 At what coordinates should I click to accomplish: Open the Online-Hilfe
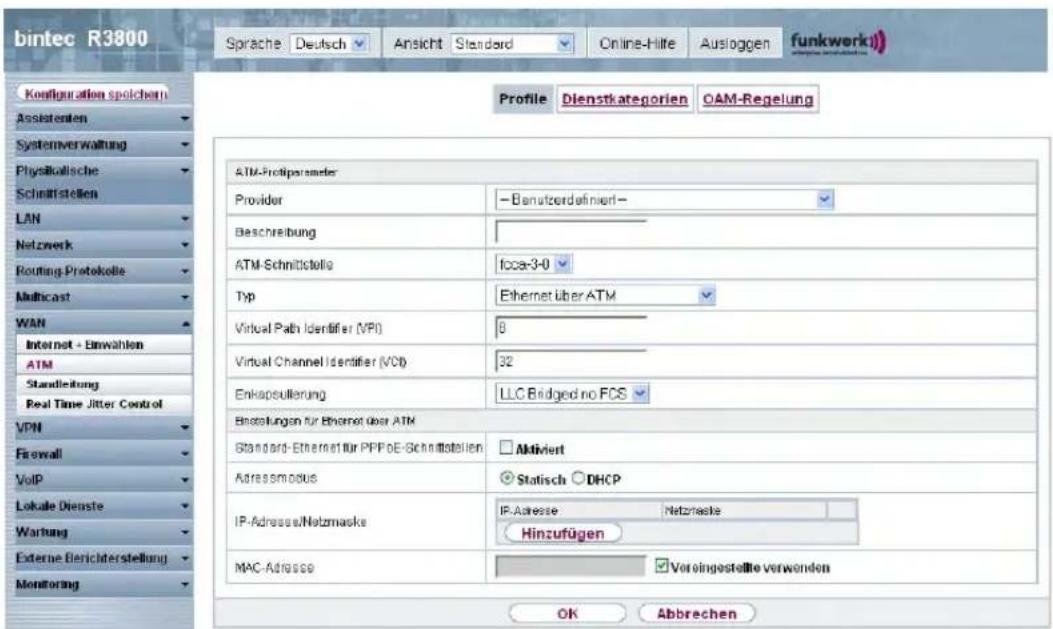[x=637, y=44]
